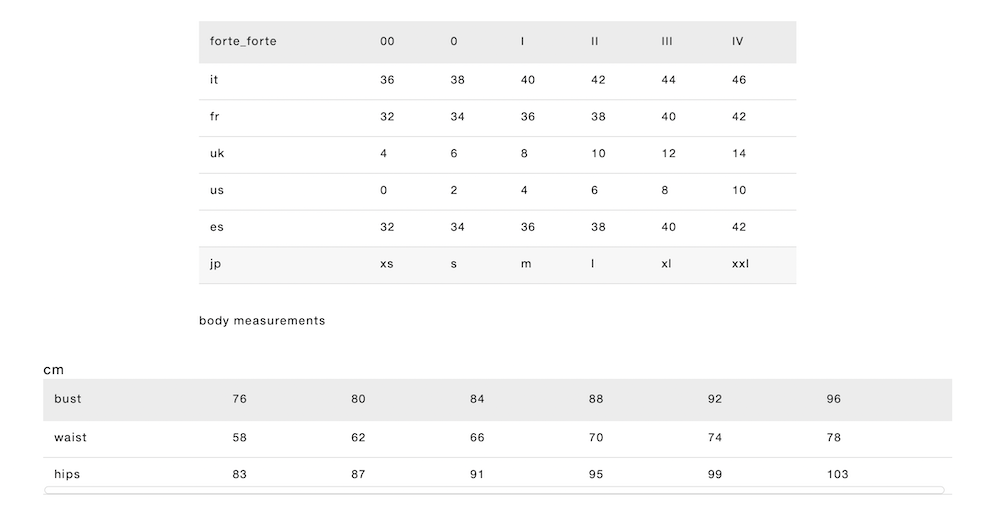Viewport: 1000px width, 514px height.
Task: Click the '14' cell in the uk row
Action: click(x=739, y=154)
